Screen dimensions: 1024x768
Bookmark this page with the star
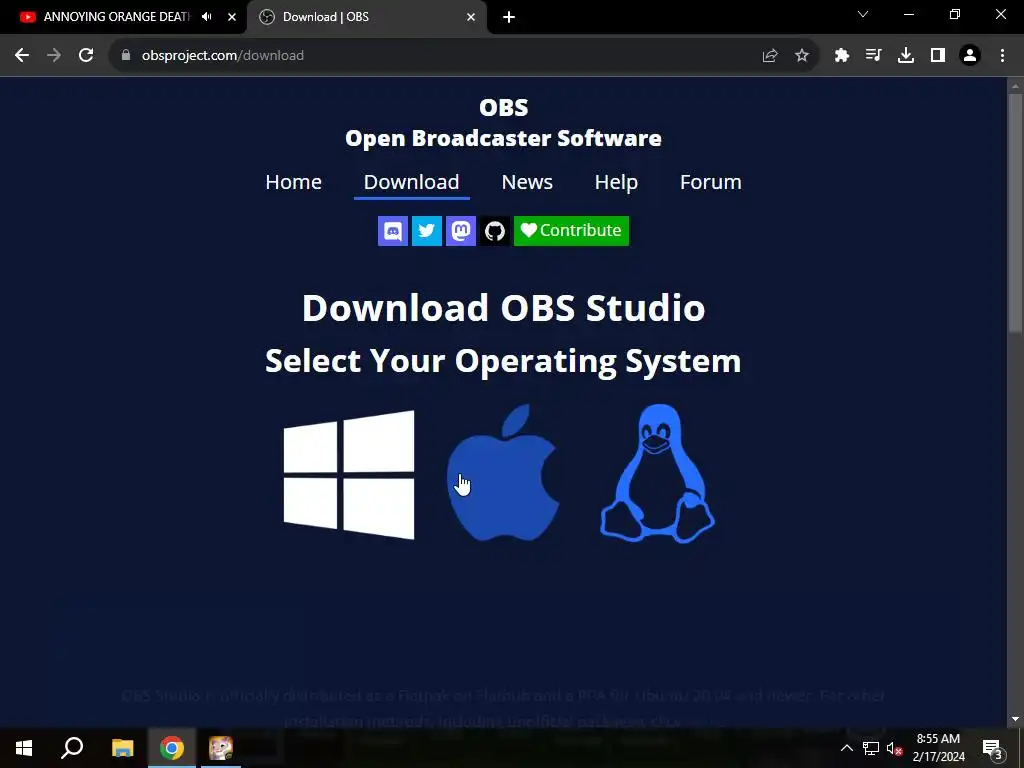[802, 56]
